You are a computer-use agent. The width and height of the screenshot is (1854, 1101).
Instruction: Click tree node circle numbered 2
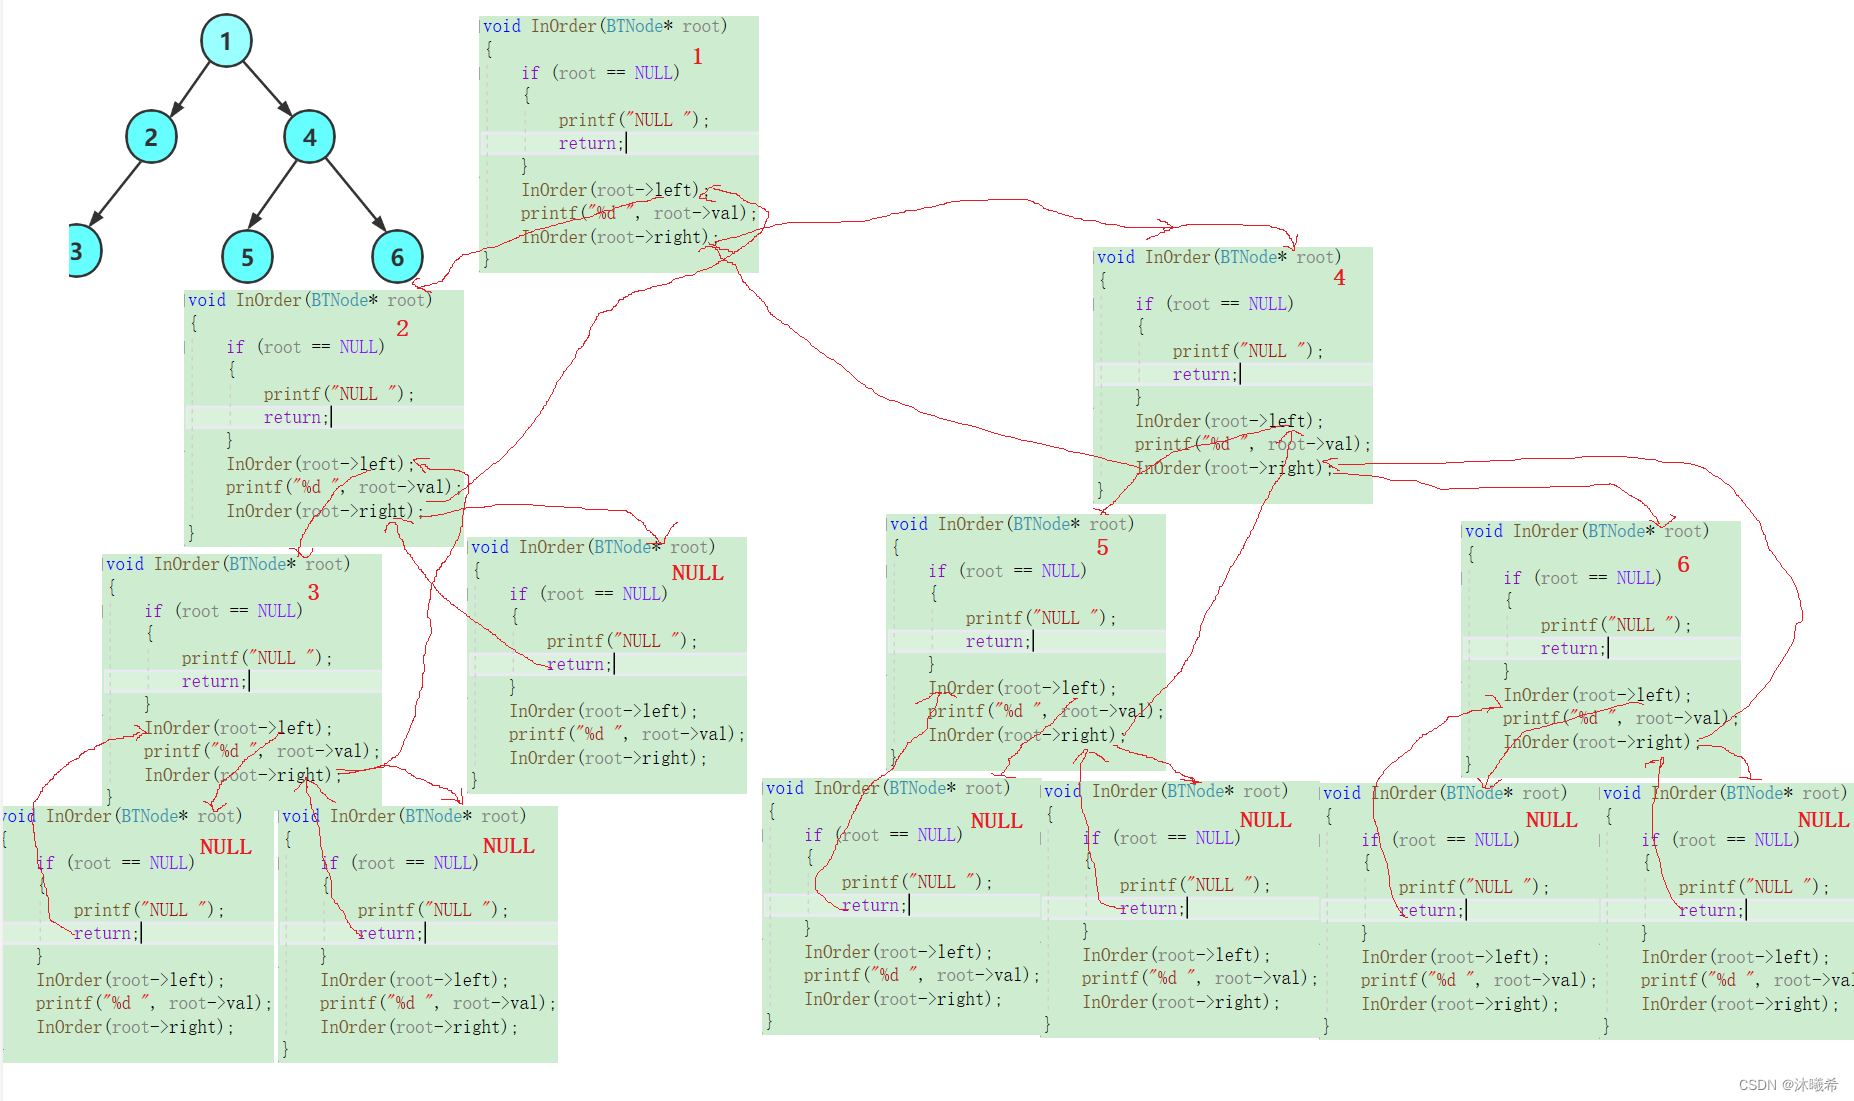coord(151,137)
